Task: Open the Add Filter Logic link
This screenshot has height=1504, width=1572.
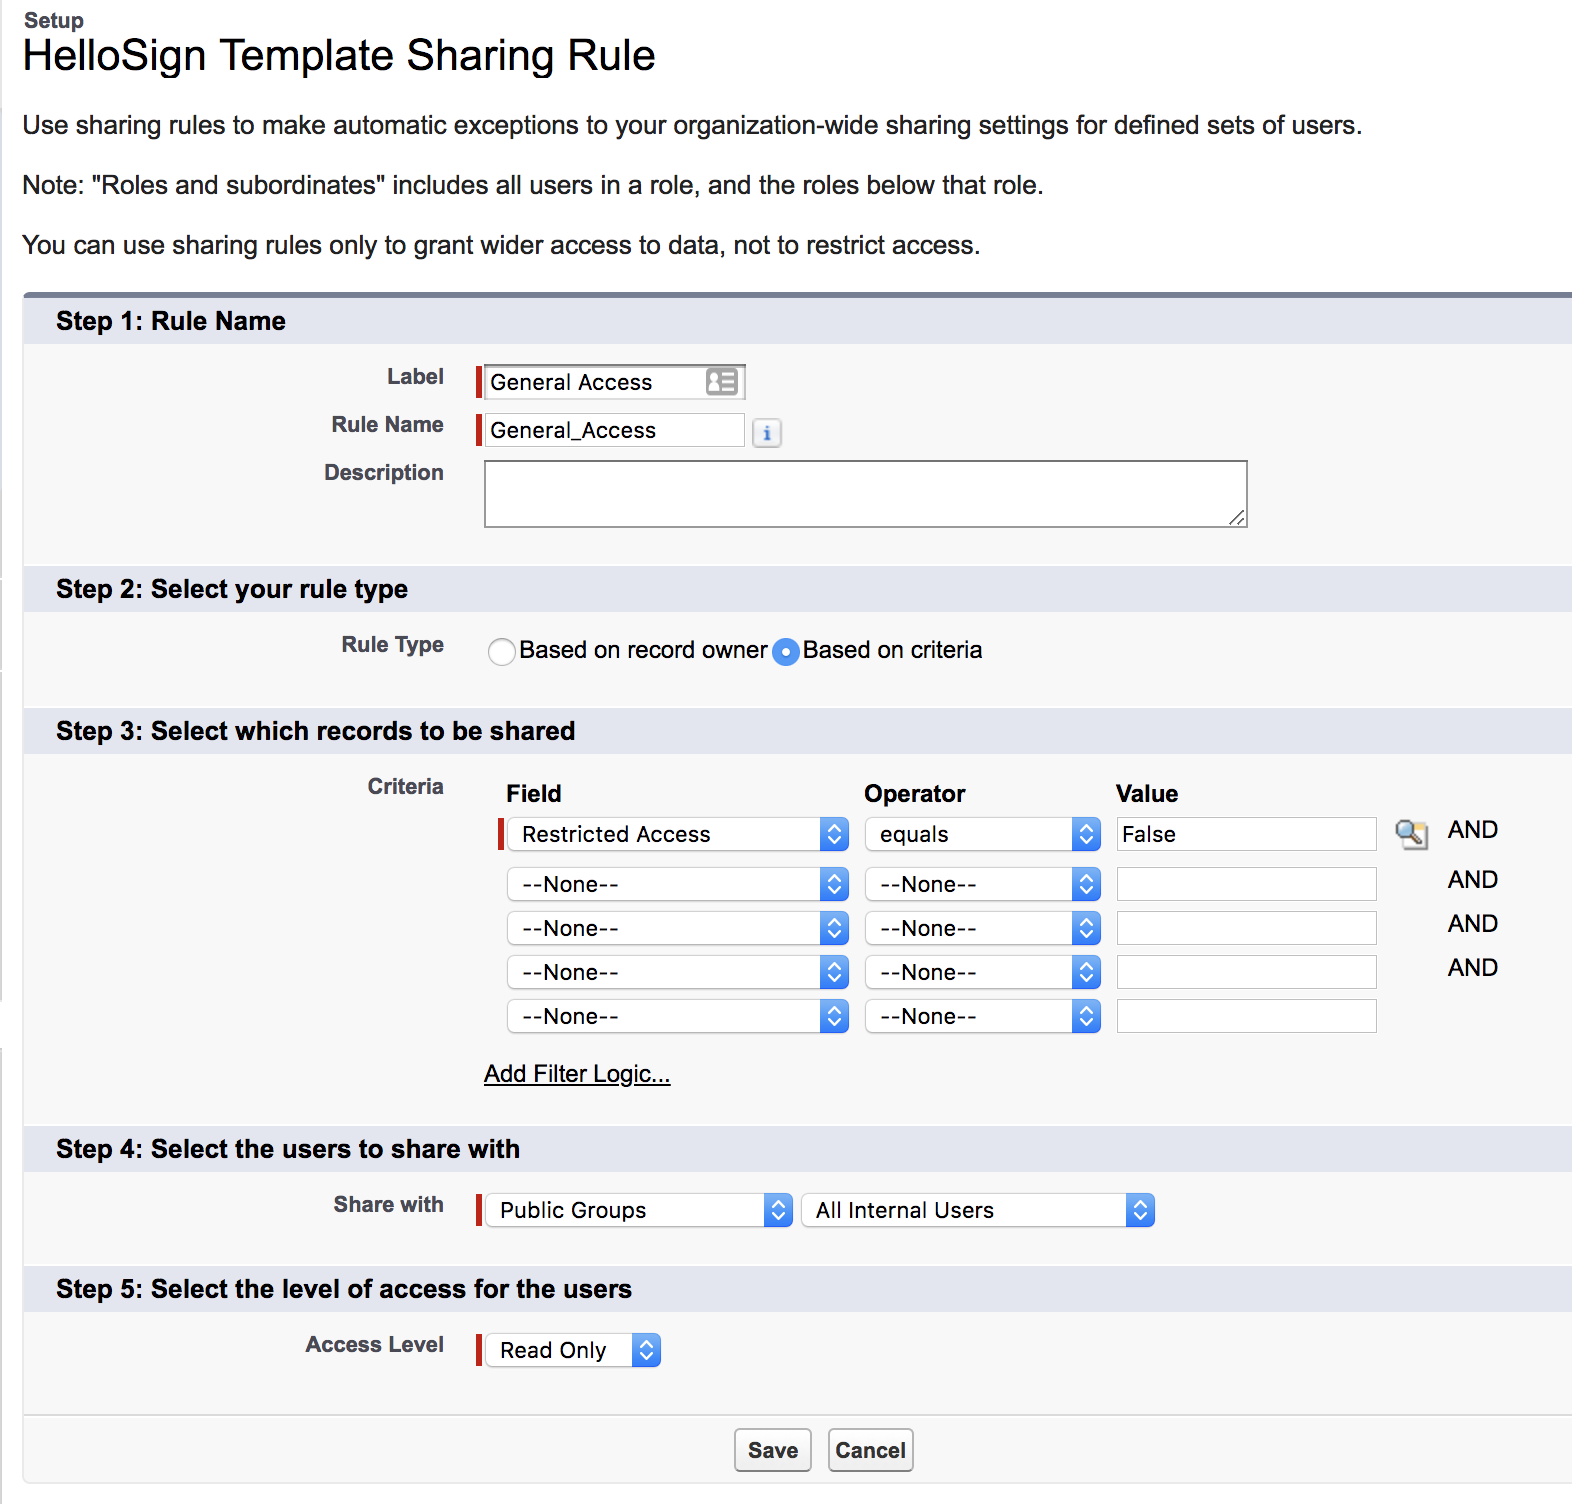Action: click(577, 1074)
